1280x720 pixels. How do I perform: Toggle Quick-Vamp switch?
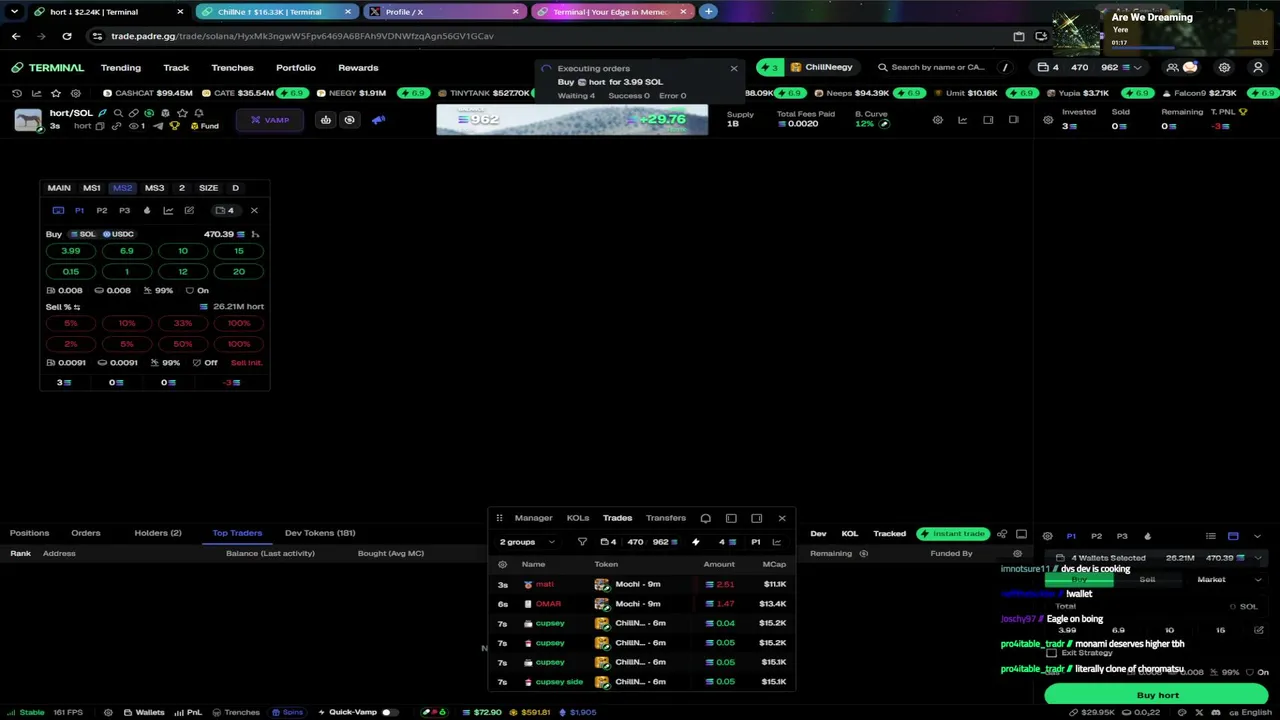[390, 712]
